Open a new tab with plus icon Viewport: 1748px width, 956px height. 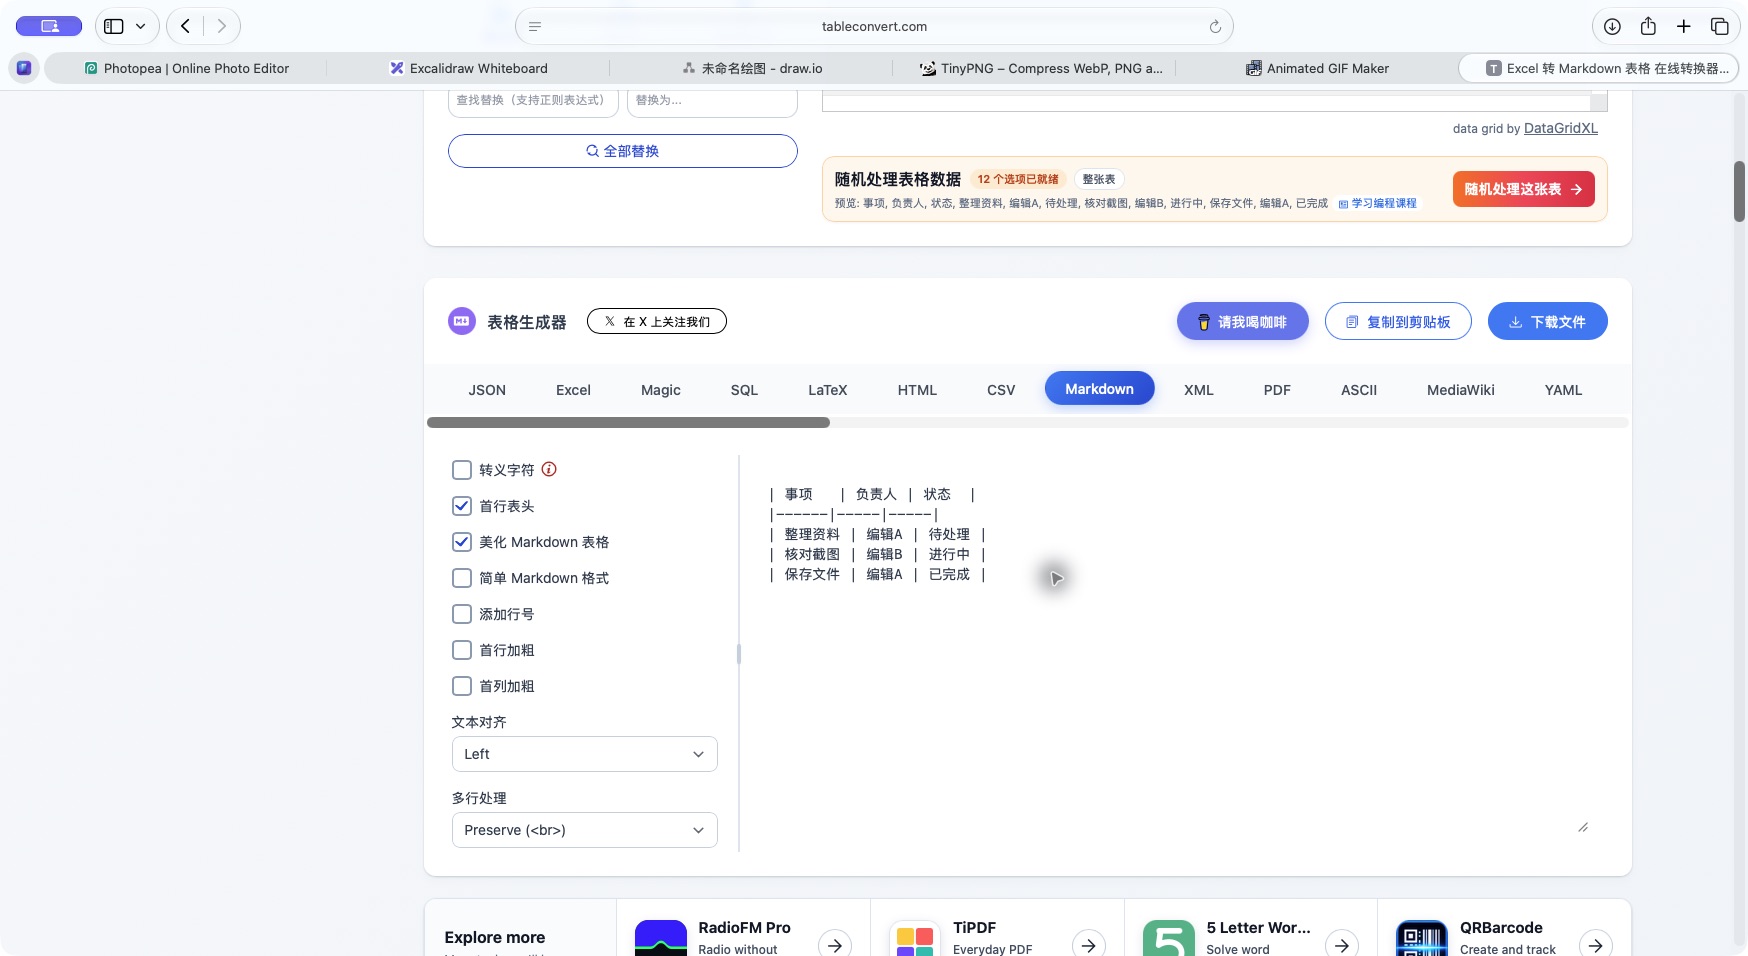(1684, 26)
